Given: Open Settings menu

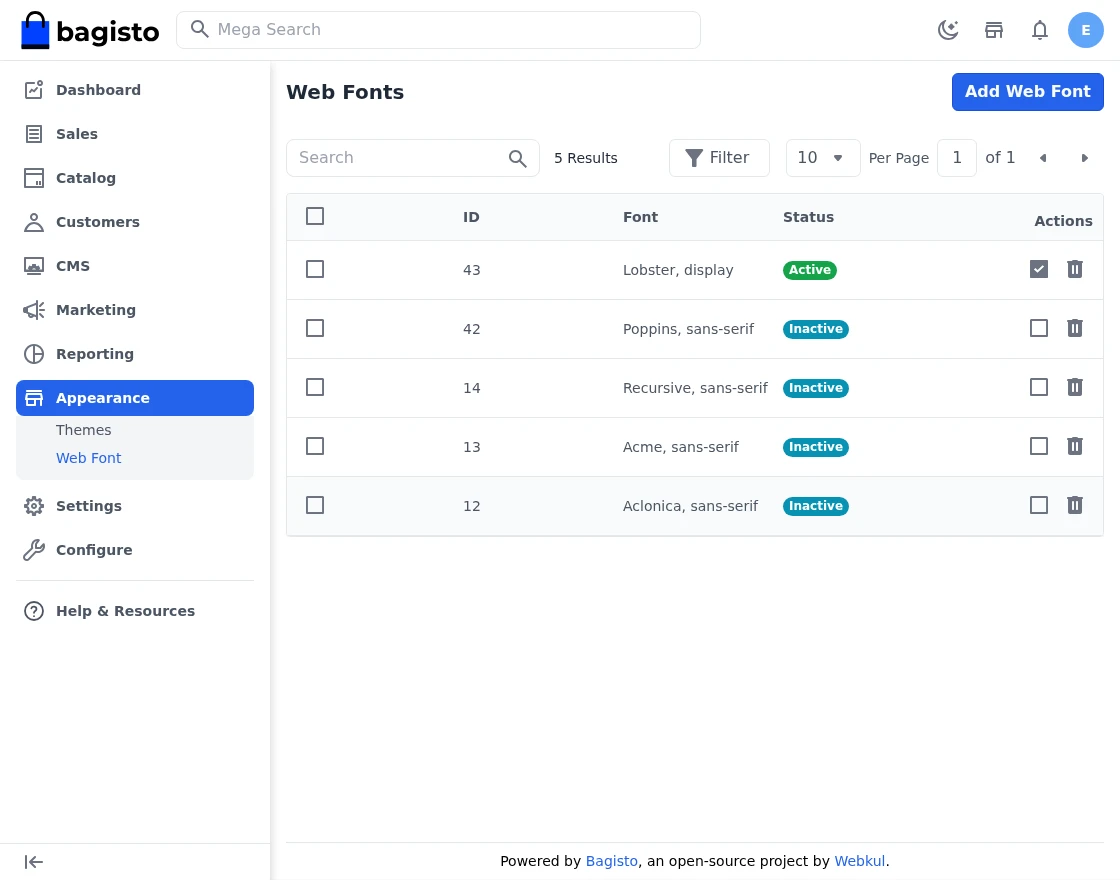Looking at the screenshot, I should click(135, 506).
